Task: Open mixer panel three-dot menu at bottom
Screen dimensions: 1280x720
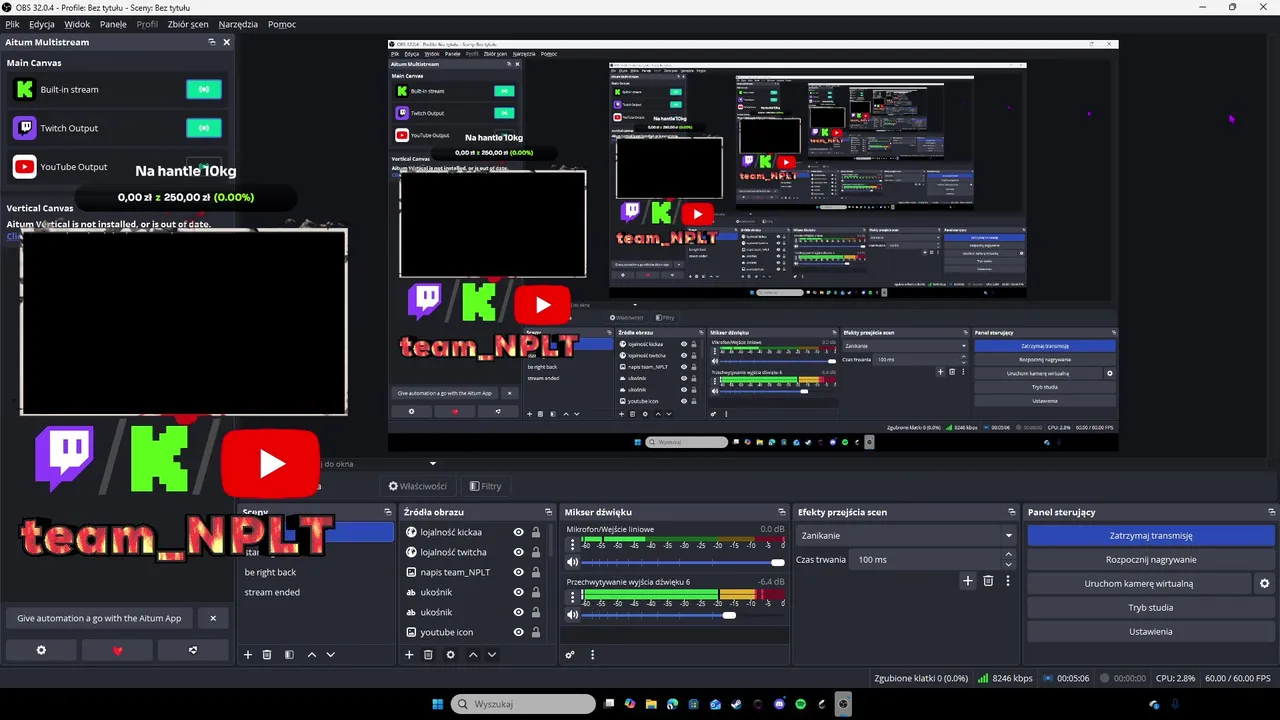Action: (592, 655)
